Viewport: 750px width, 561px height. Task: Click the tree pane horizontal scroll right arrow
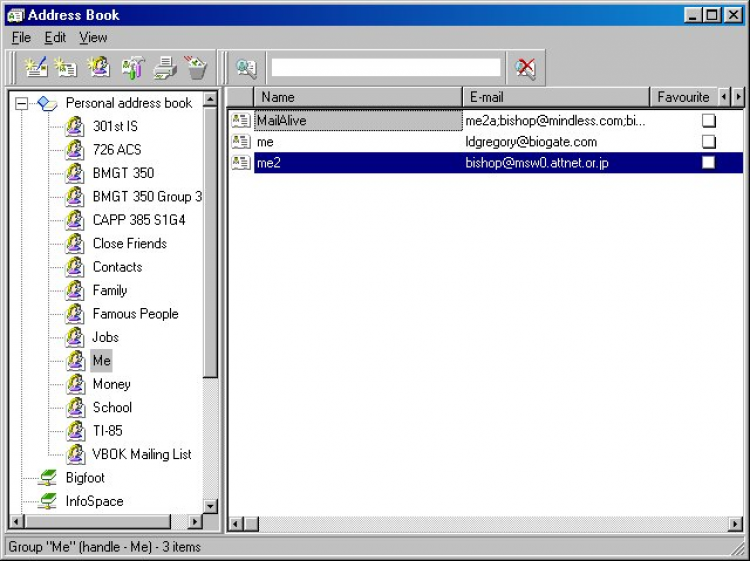[195, 521]
